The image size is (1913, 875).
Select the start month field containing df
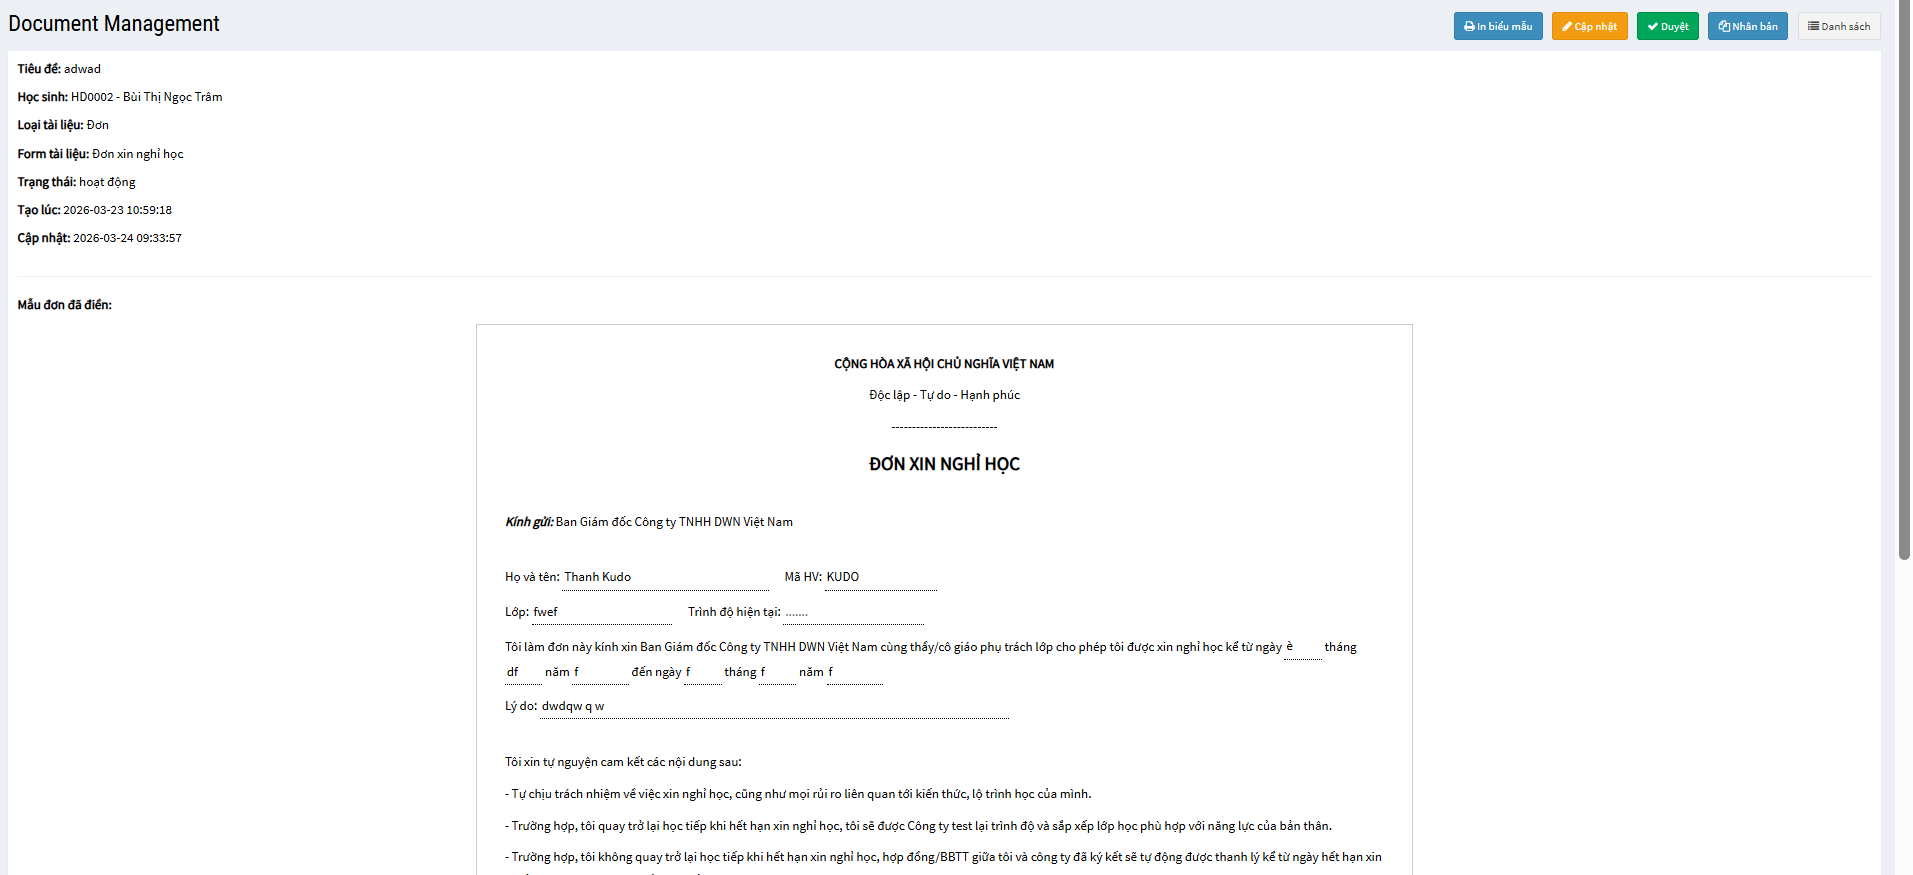click(523, 673)
